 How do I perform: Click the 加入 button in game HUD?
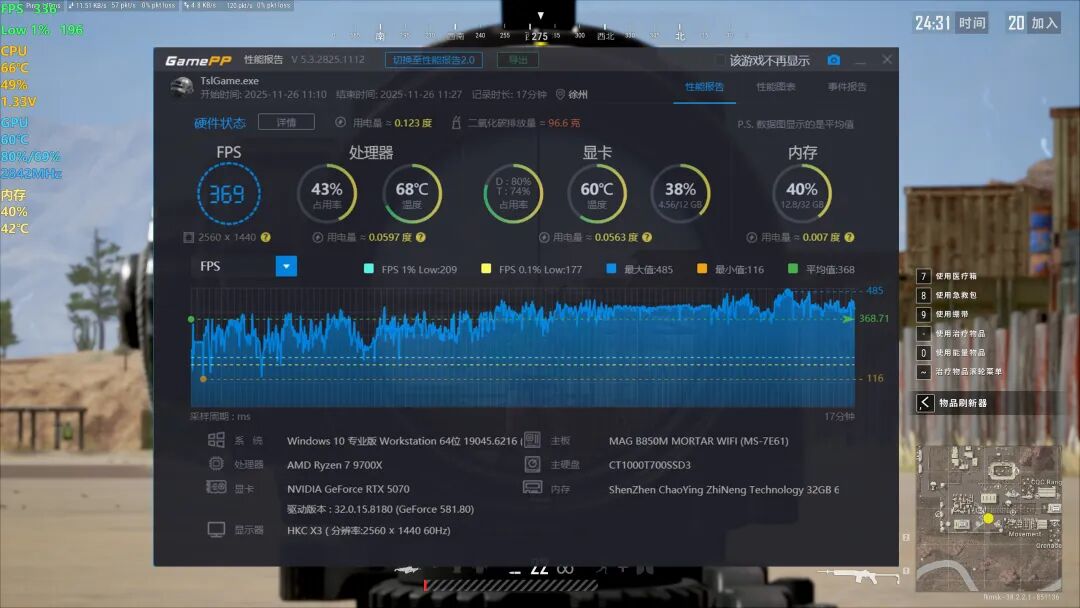point(1044,23)
